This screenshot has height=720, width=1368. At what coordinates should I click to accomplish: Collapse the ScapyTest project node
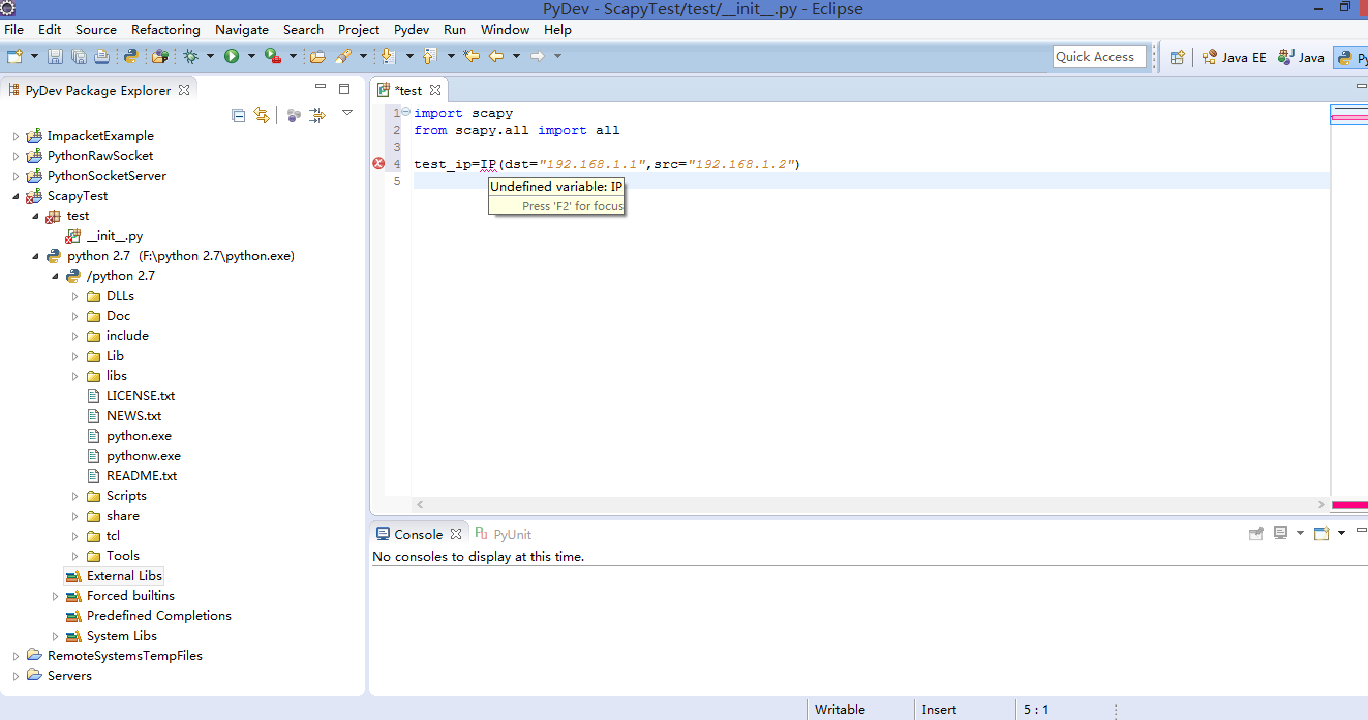16,196
